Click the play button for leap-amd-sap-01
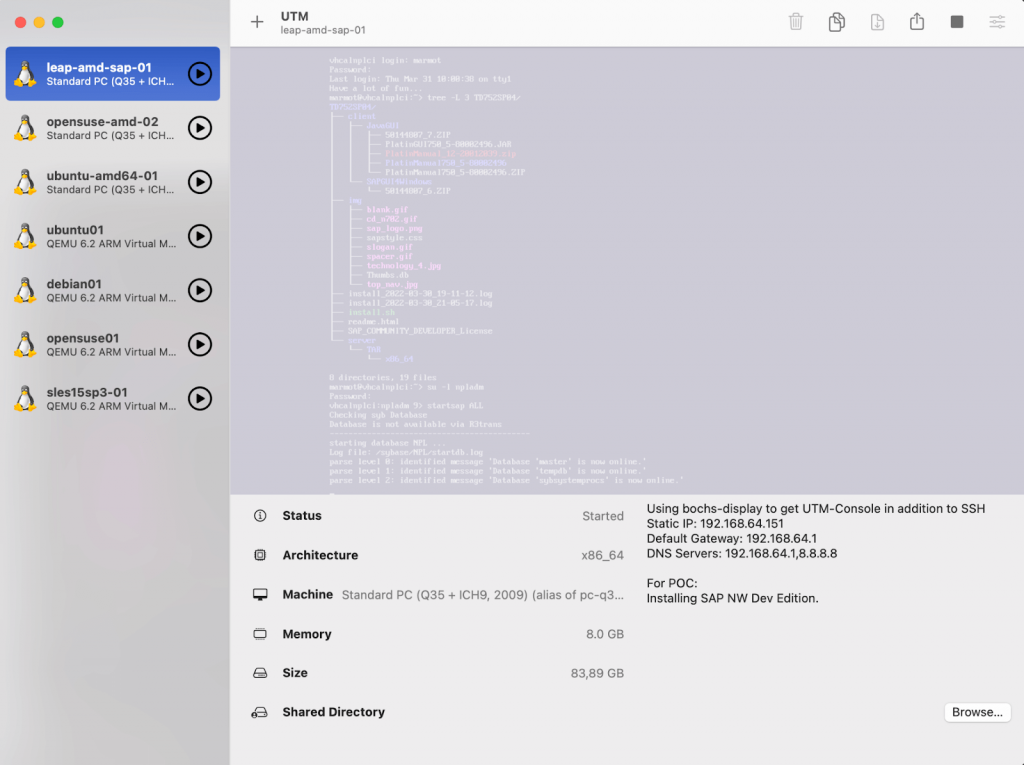The width and height of the screenshot is (1024, 765). (200, 74)
